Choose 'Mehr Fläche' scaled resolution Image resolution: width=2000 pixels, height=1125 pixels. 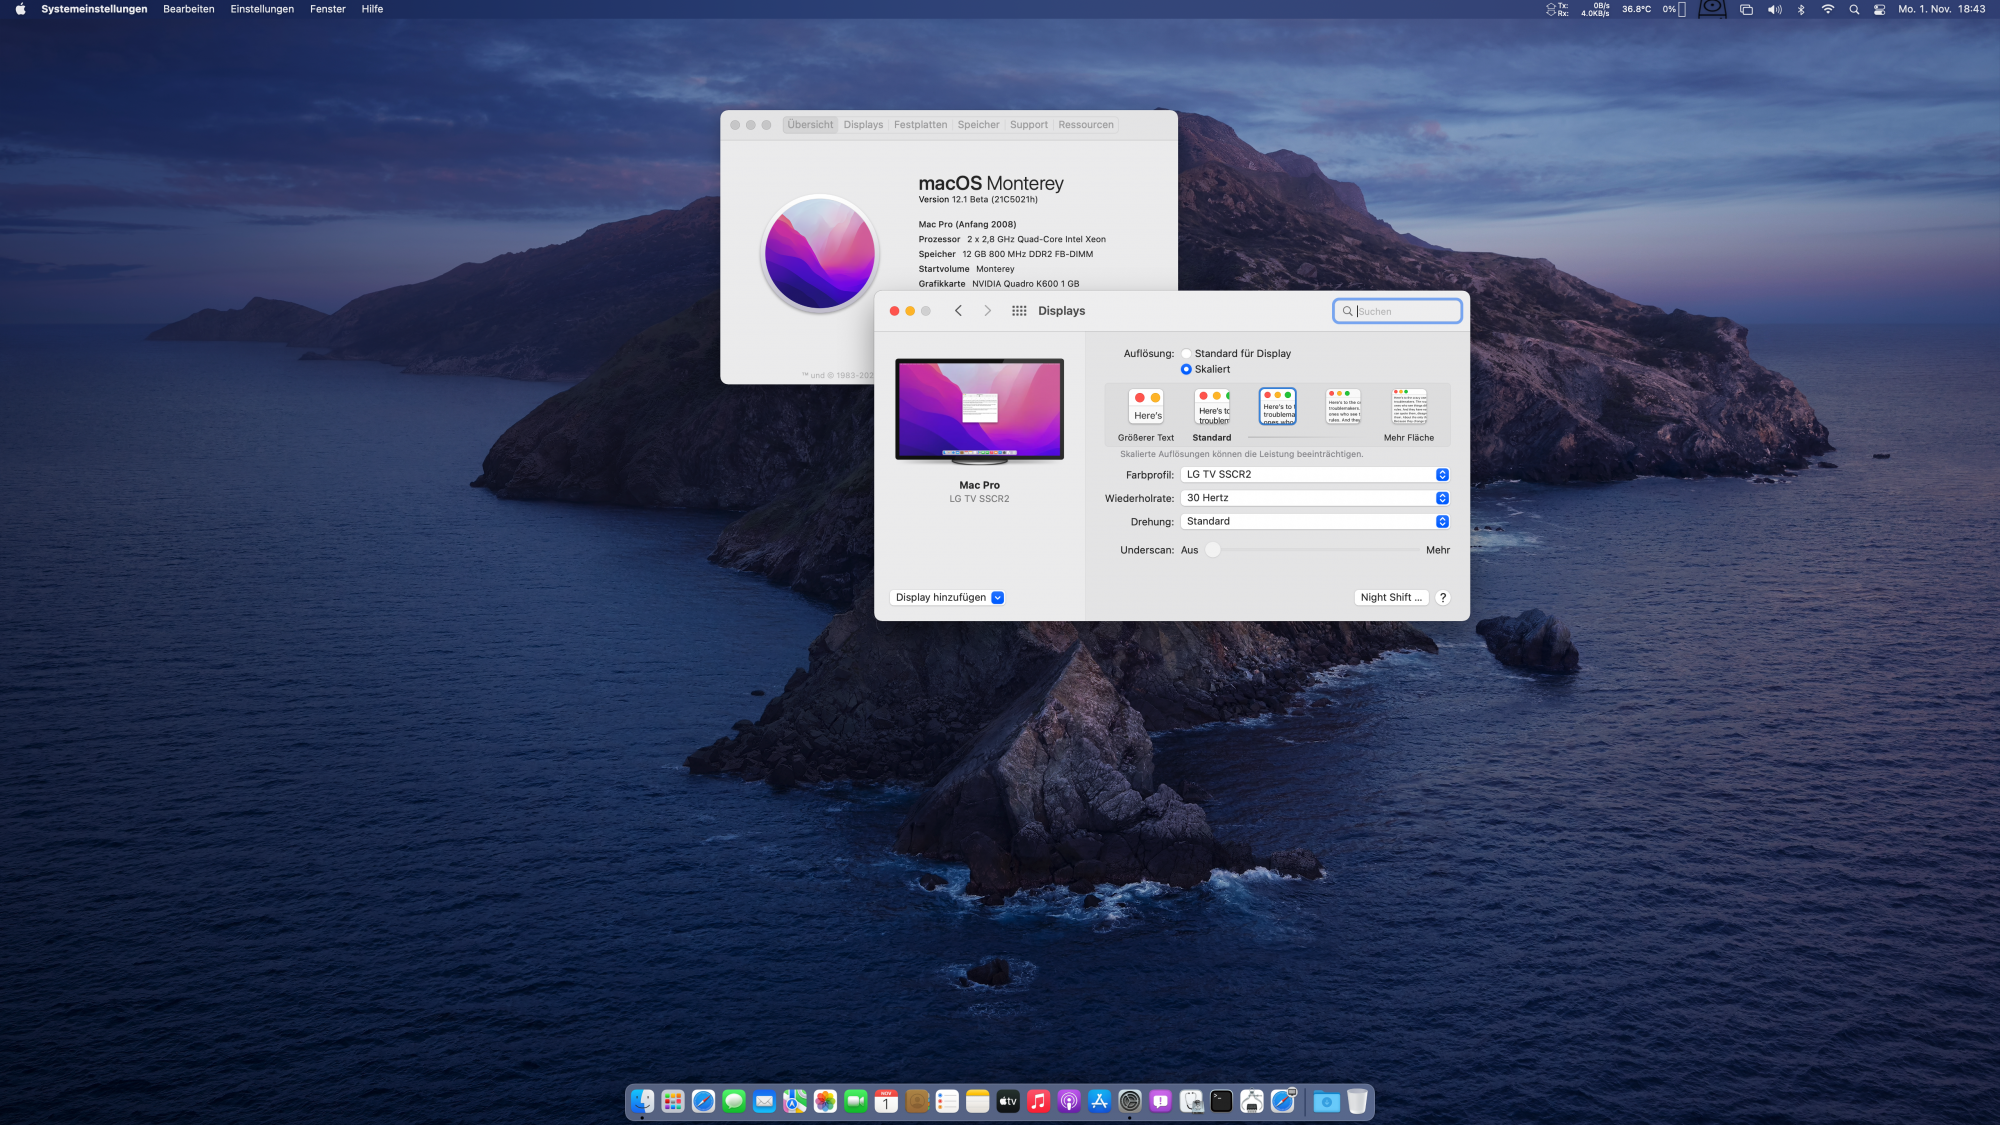[x=1409, y=406]
